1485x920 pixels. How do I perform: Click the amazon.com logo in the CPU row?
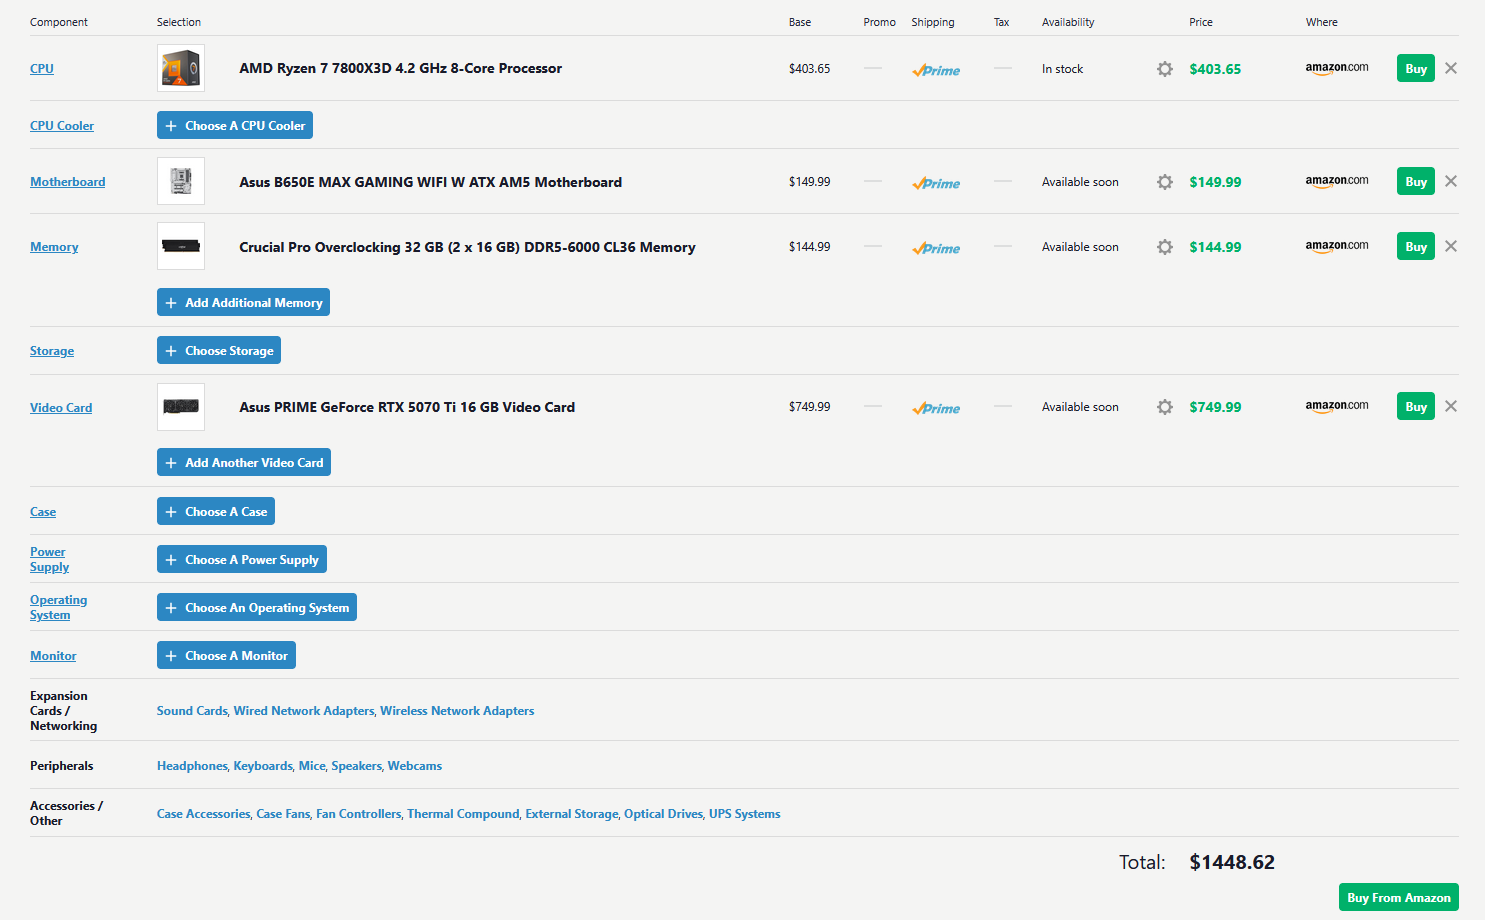1337,68
